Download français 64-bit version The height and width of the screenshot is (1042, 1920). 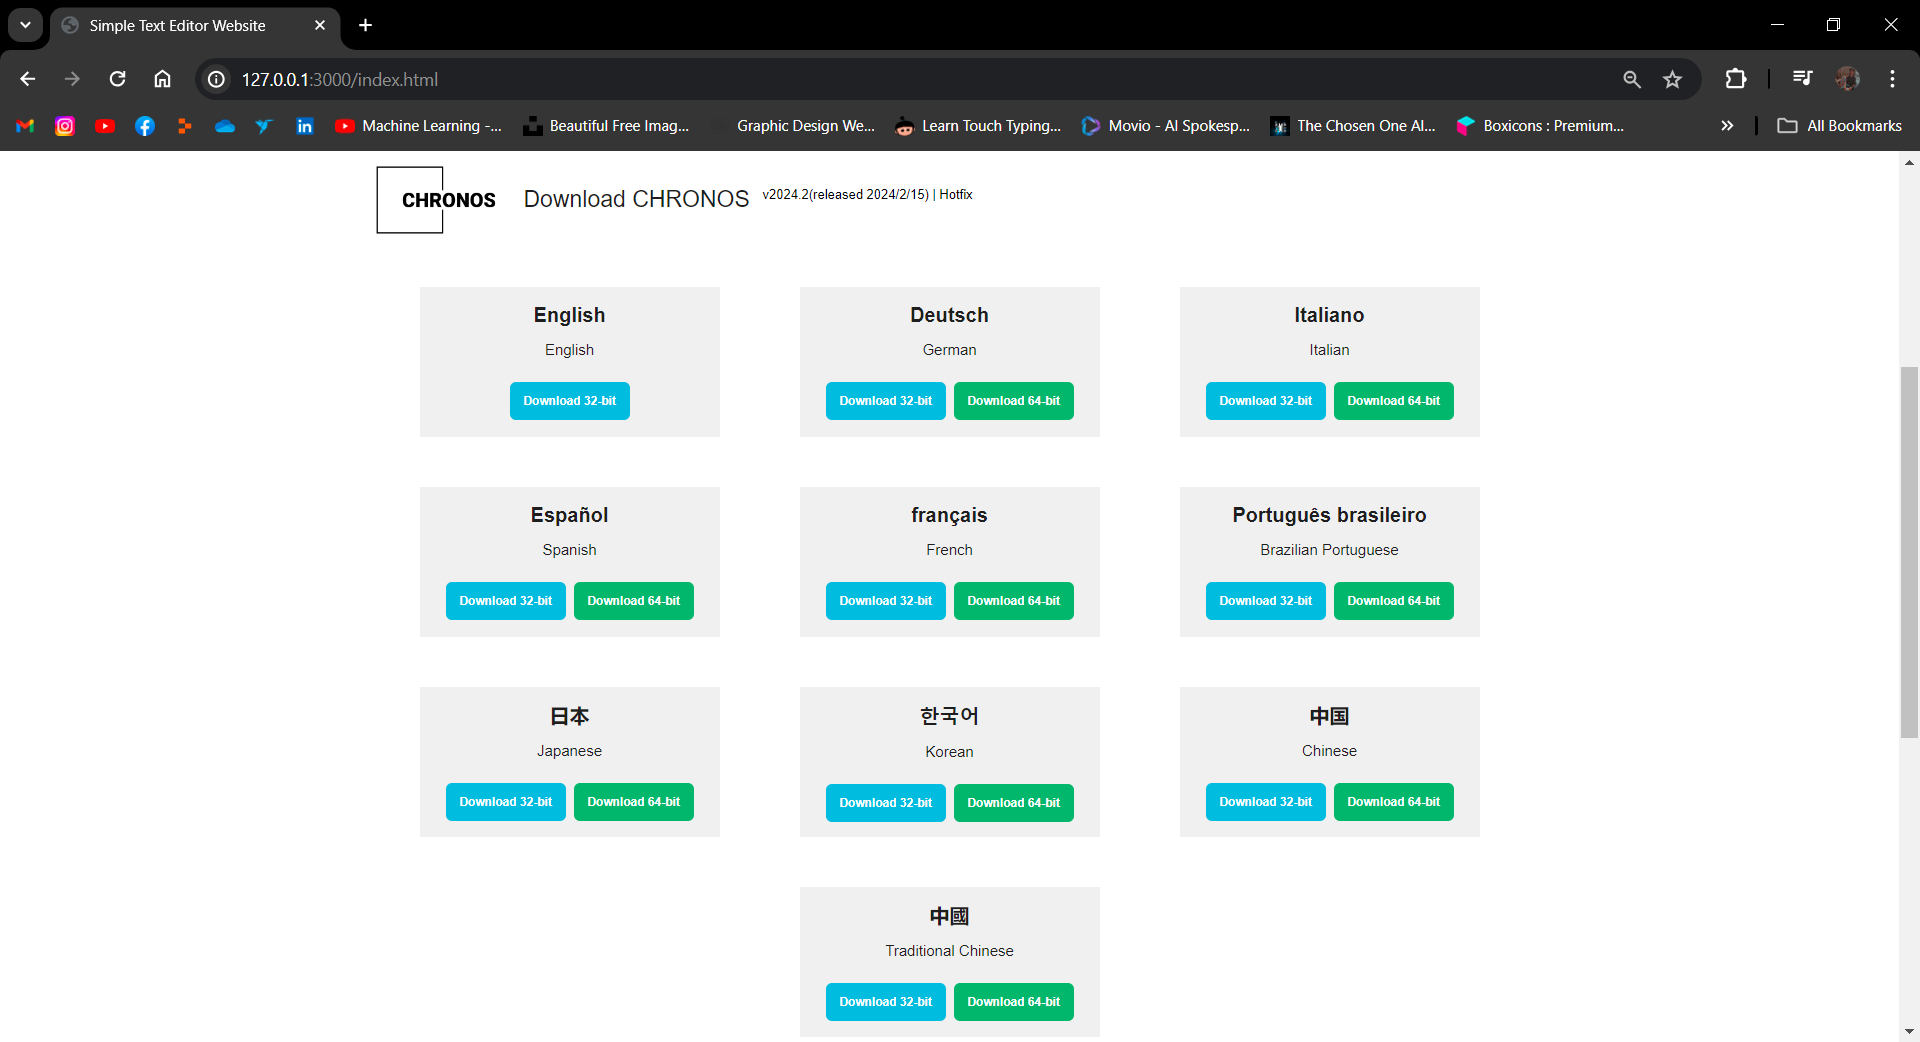[1014, 601]
